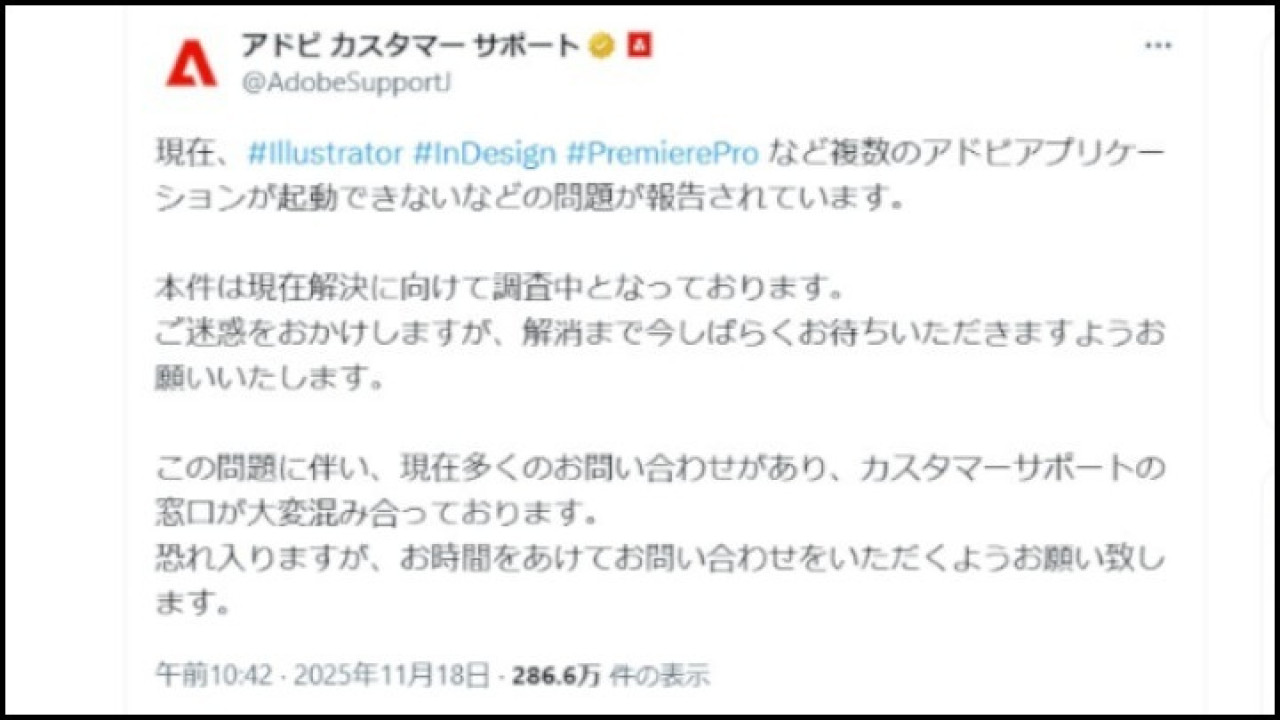1280x720 pixels.
Task: Click the 件の表示 views label
Action: pyautogui.click(x=659, y=676)
